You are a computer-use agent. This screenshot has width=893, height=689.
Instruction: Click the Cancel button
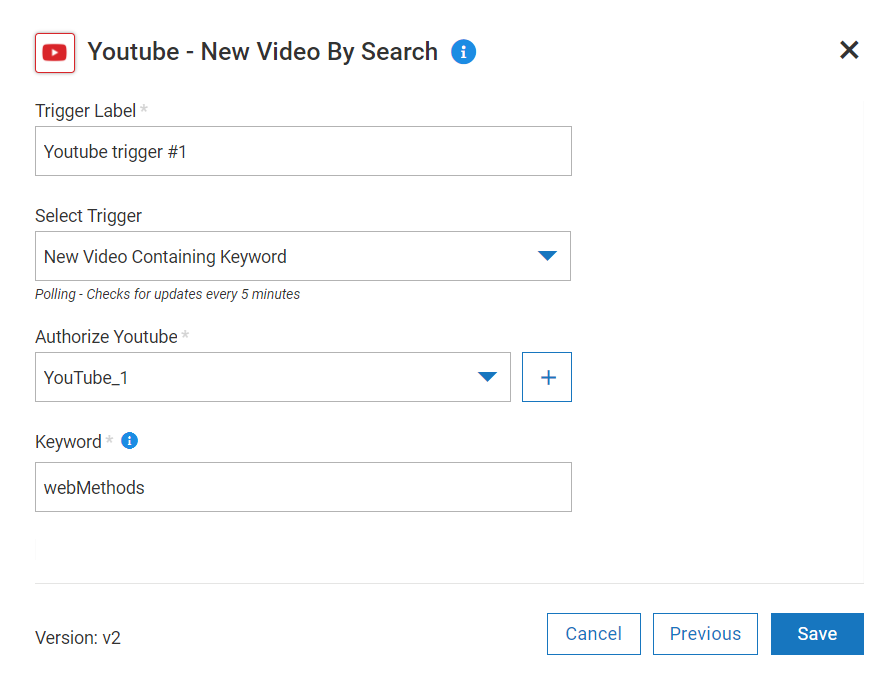[594, 634]
